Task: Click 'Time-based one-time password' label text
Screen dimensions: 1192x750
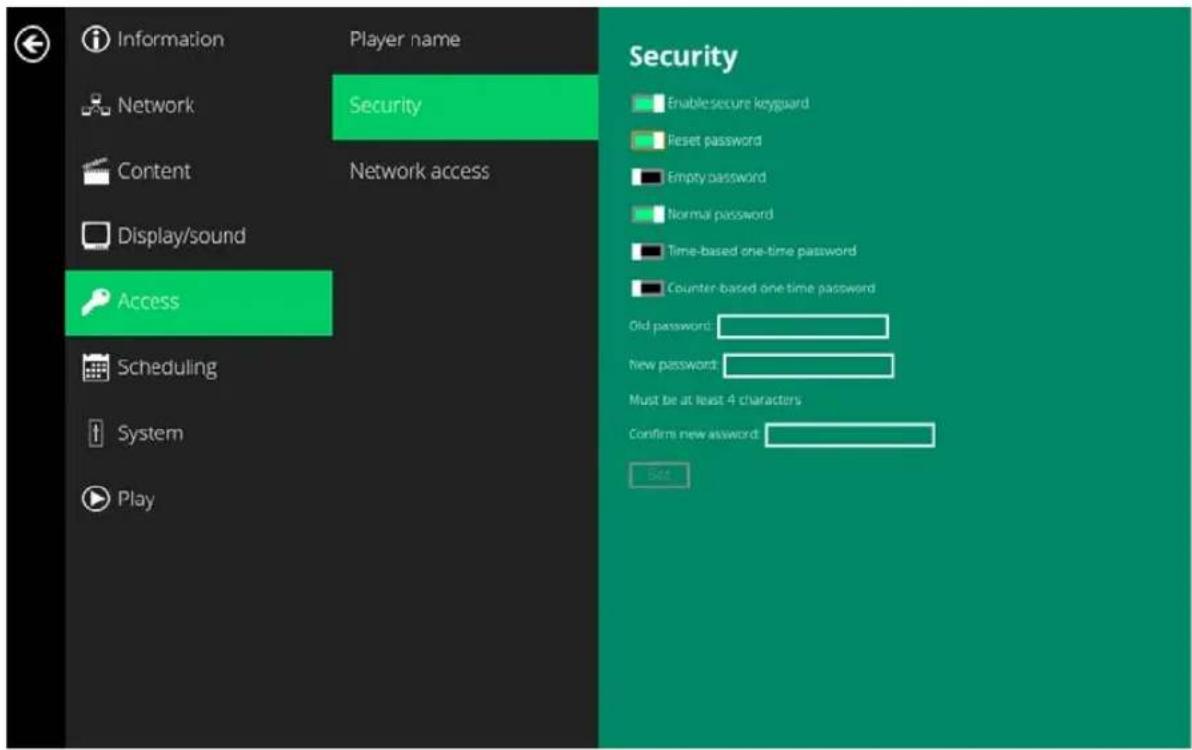Action: click(x=762, y=252)
